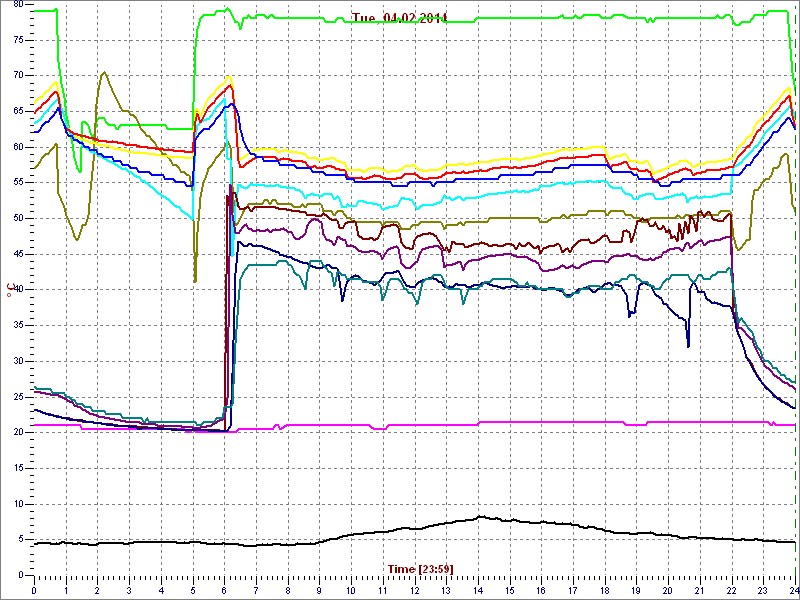Click the Time [23:59] axis label
800x600 pixels.
coord(420,569)
